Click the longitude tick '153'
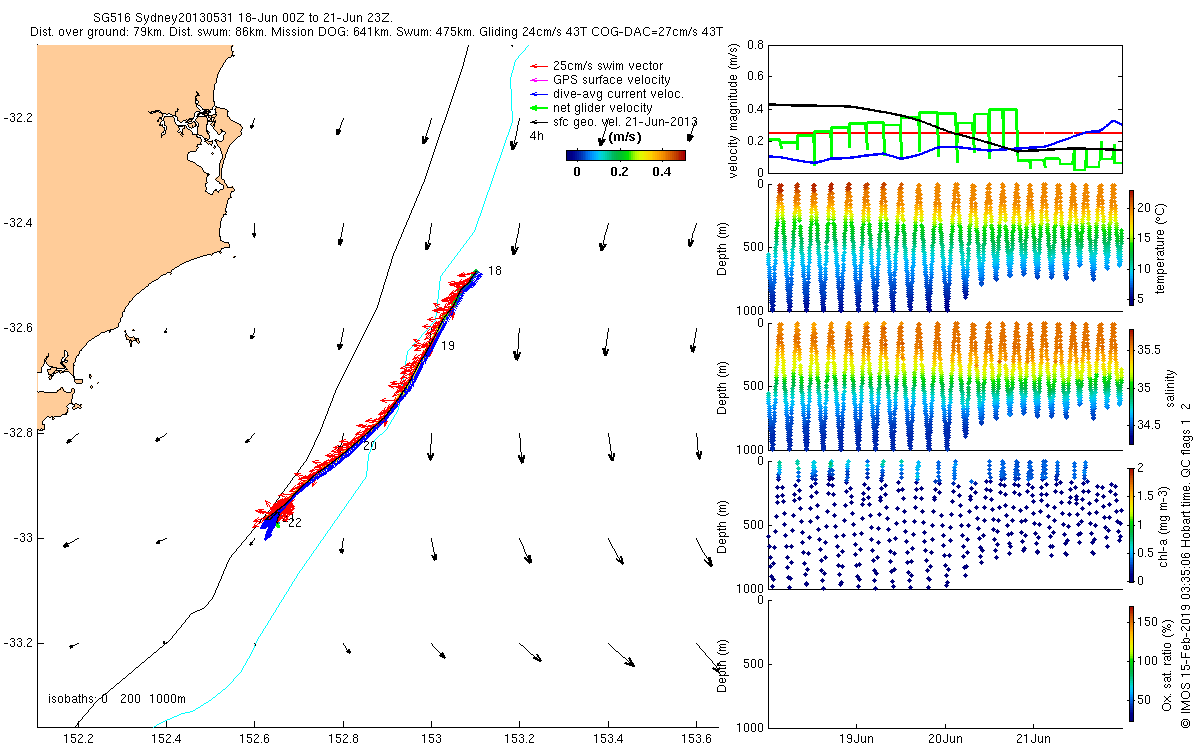1200x750 pixels. pyautogui.click(x=431, y=739)
